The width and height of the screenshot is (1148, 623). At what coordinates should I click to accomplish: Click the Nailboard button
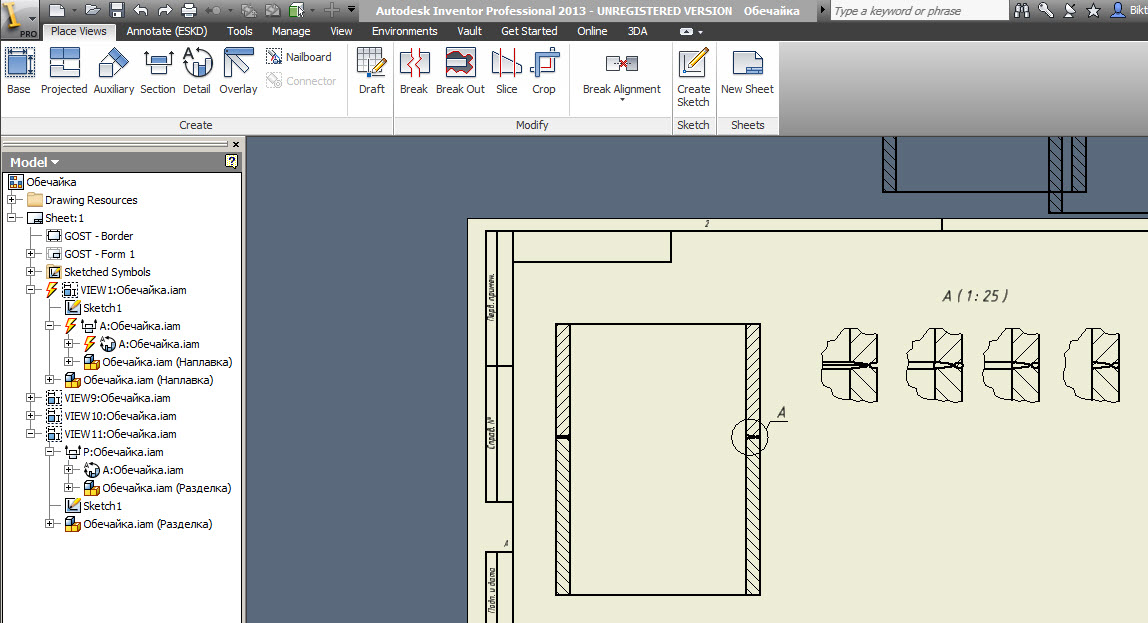pos(300,57)
